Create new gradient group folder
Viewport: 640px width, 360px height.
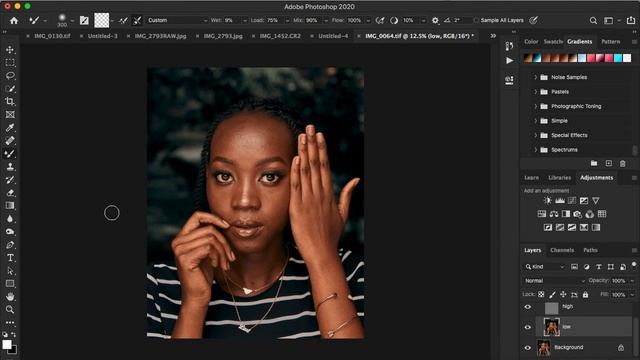[594, 163]
